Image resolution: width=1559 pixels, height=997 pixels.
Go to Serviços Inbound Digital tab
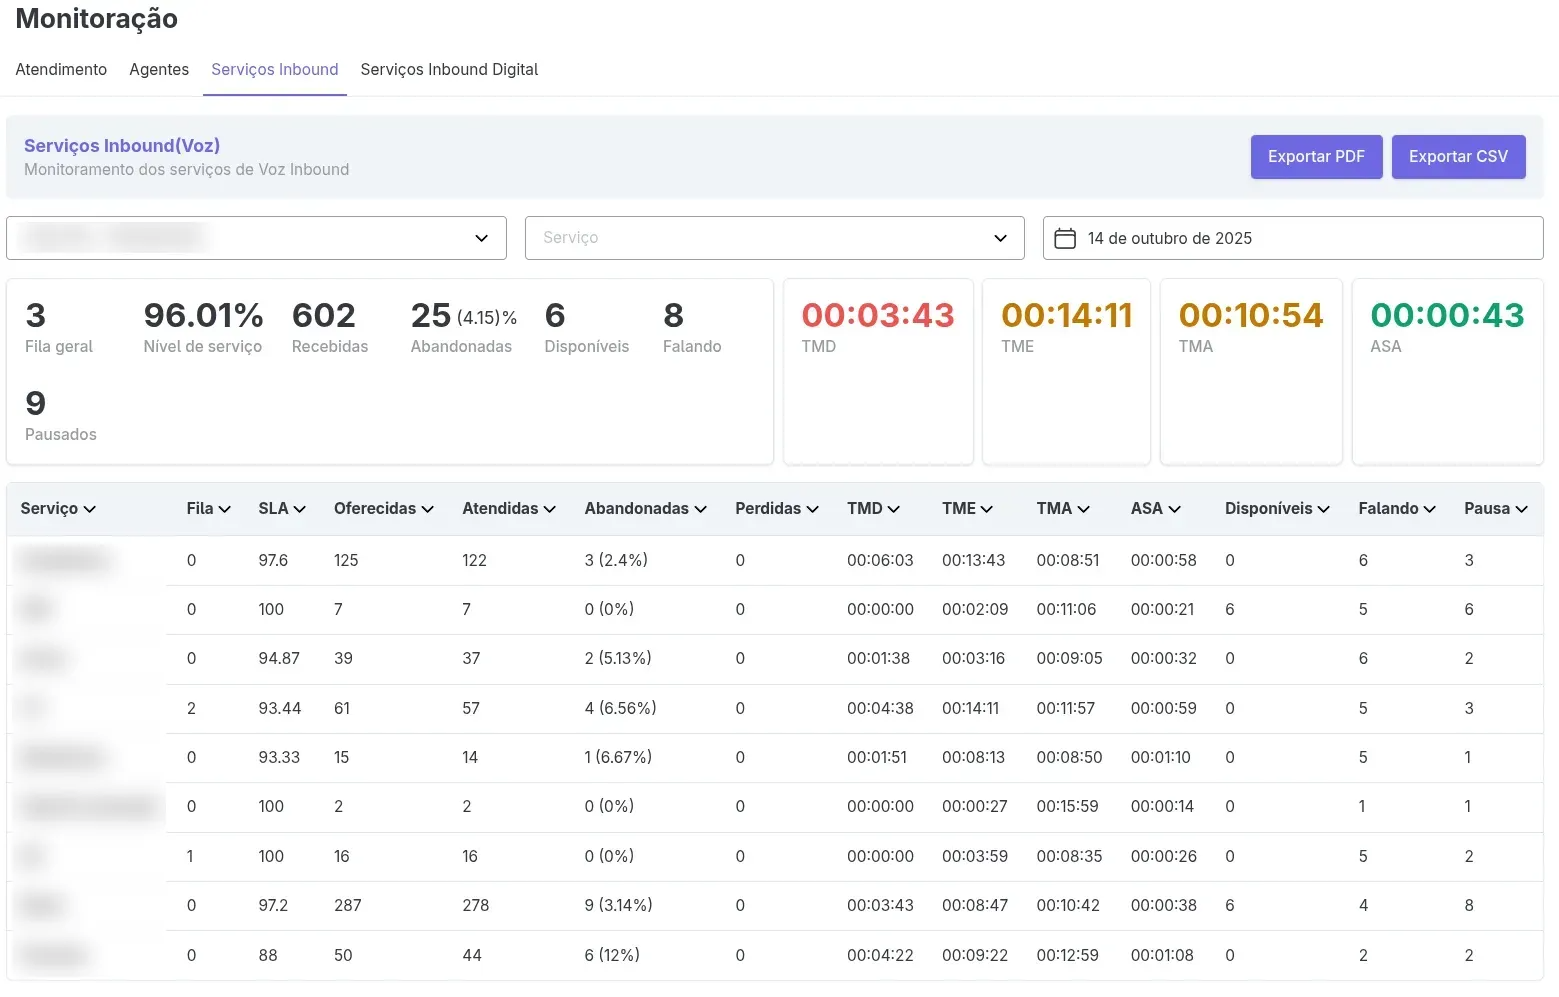(449, 69)
